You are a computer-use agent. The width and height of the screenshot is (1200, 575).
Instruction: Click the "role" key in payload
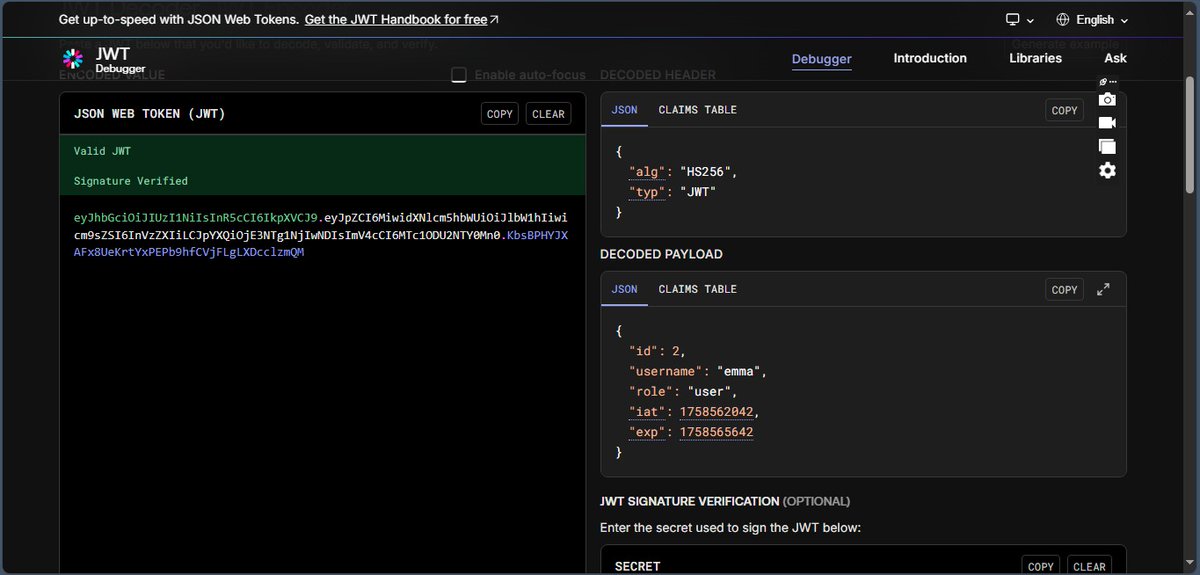pos(651,391)
